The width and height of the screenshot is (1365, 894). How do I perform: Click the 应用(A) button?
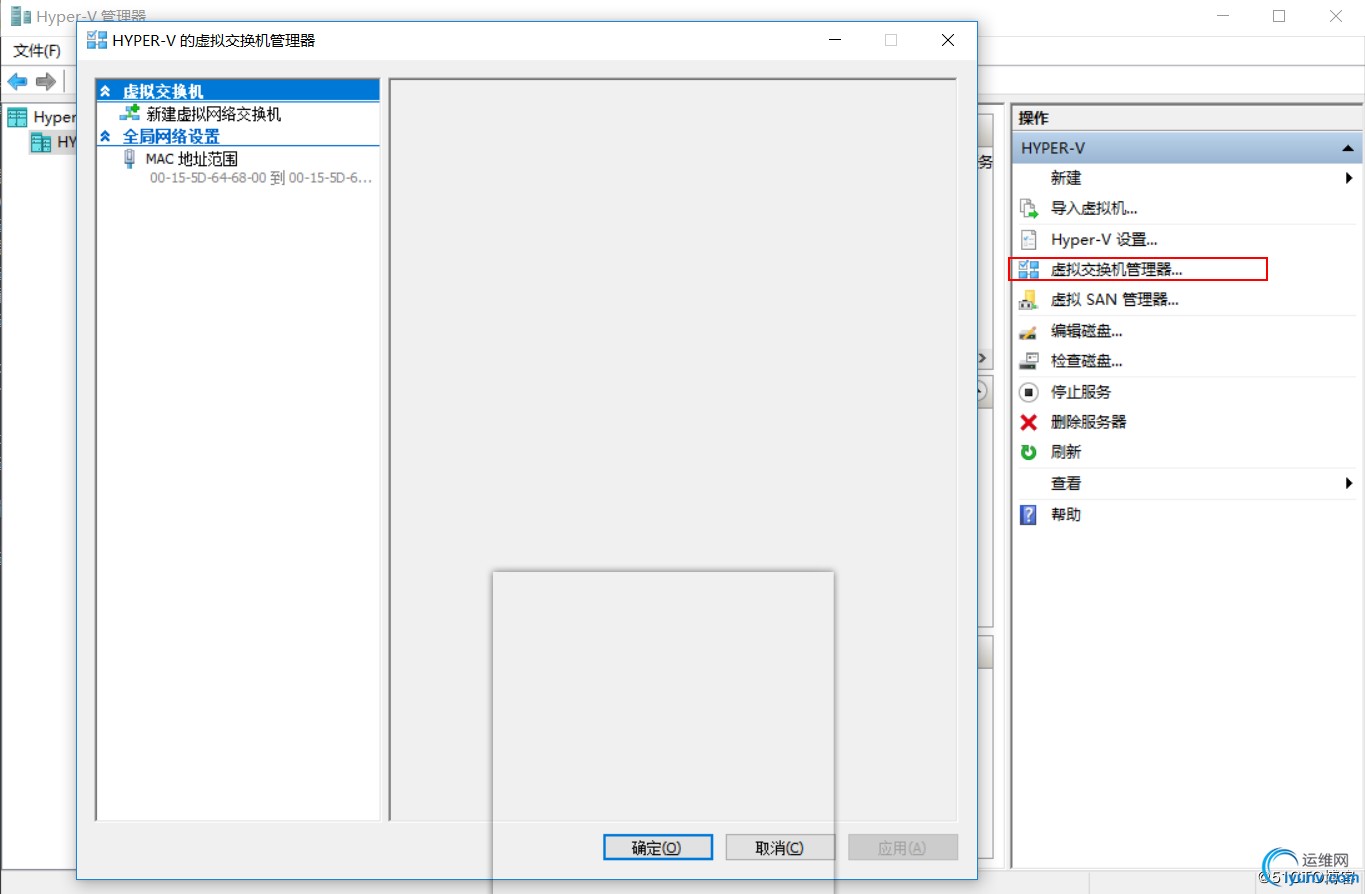[903, 847]
